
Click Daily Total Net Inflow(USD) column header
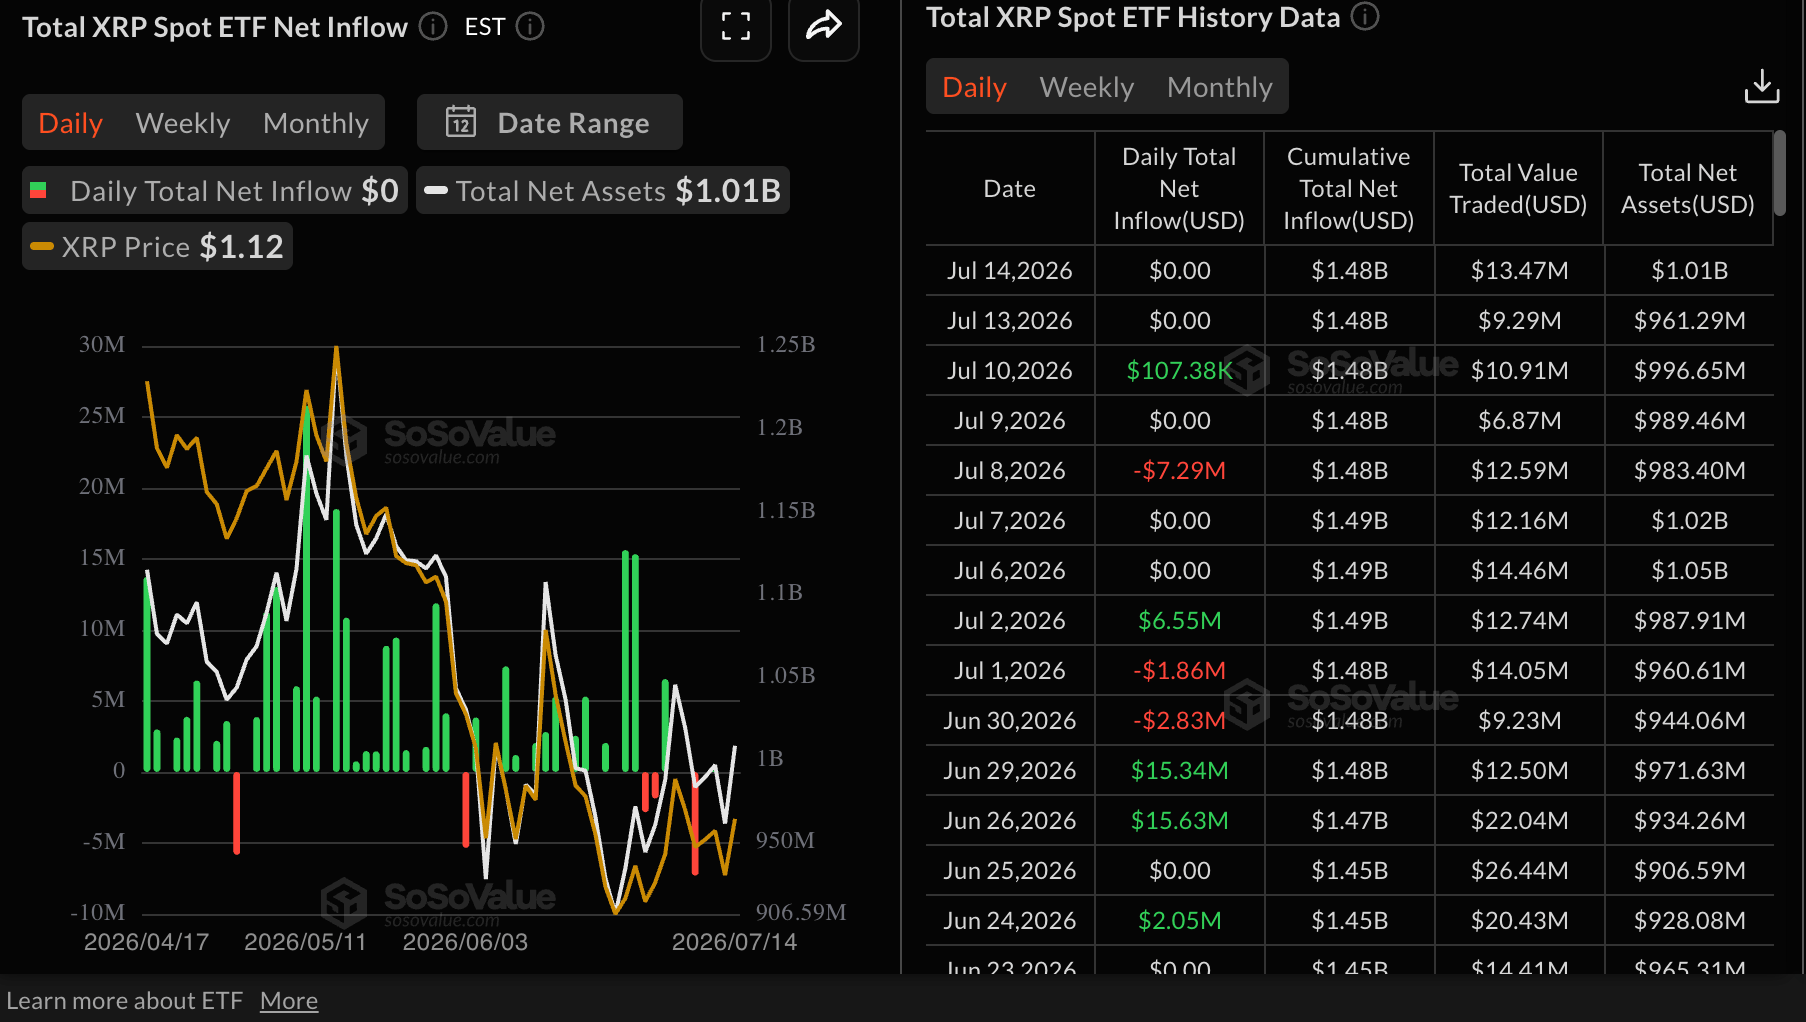pyautogui.click(x=1179, y=188)
